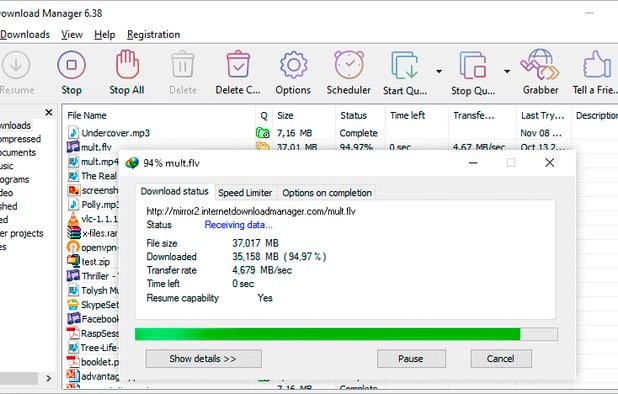Click the booklet PDF file icon
Screen dimensions: 618x394
click(73, 362)
